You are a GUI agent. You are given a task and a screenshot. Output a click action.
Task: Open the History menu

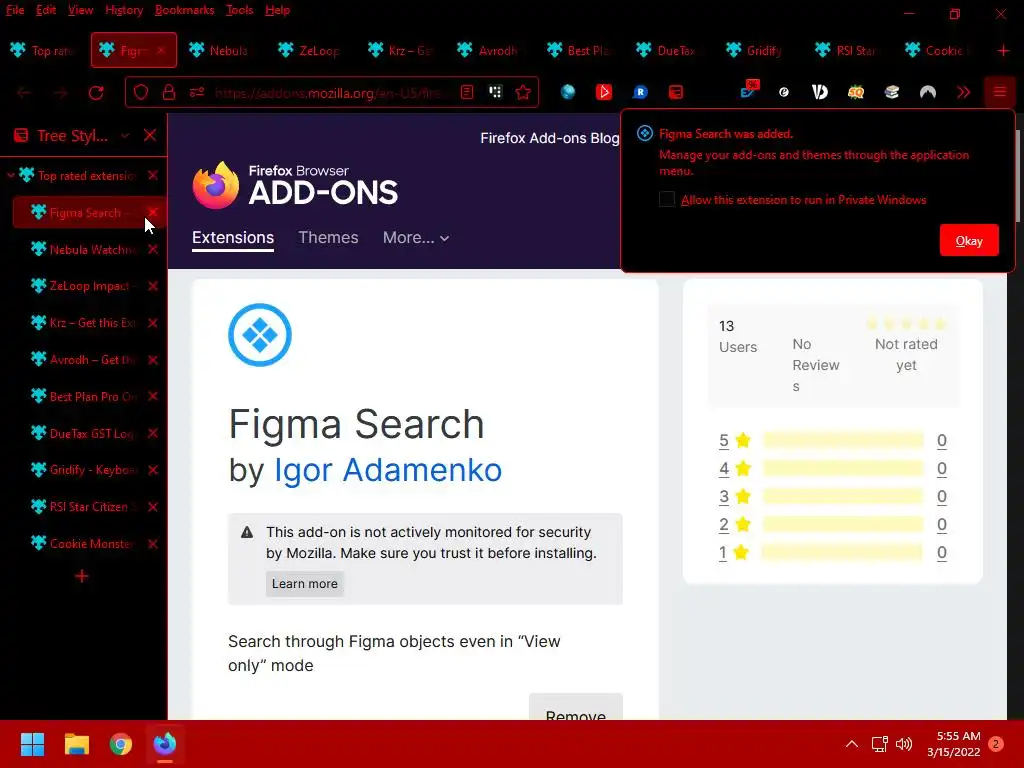click(124, 10)
